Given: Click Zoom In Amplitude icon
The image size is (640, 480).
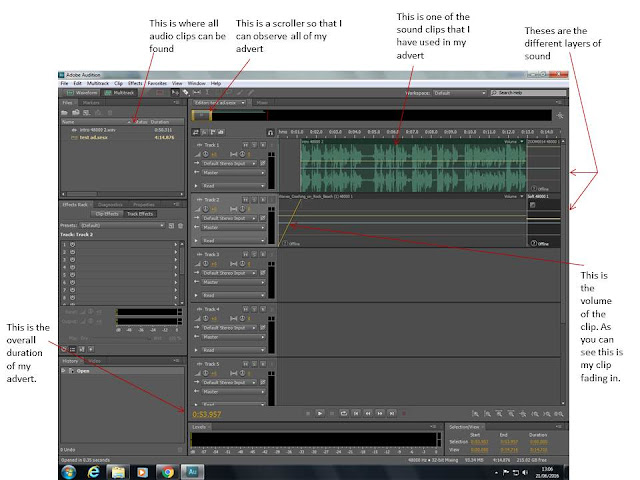Looking at the screenshot, I should [475, 414].
